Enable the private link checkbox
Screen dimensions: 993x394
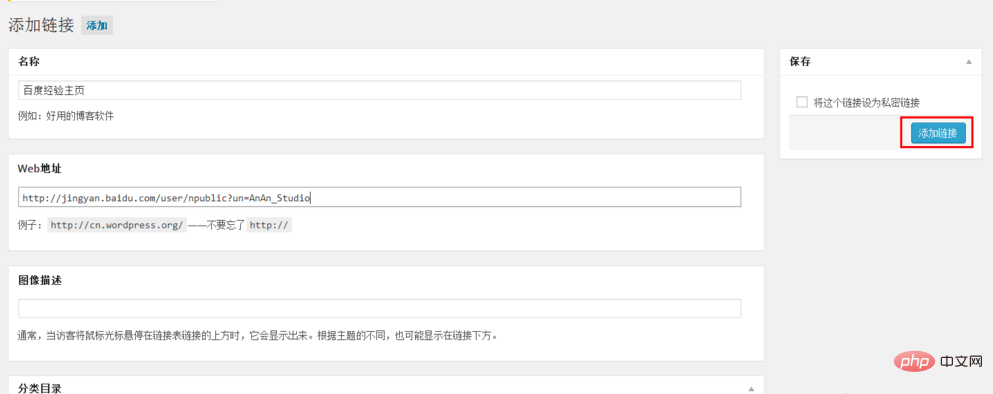point(802,102)
